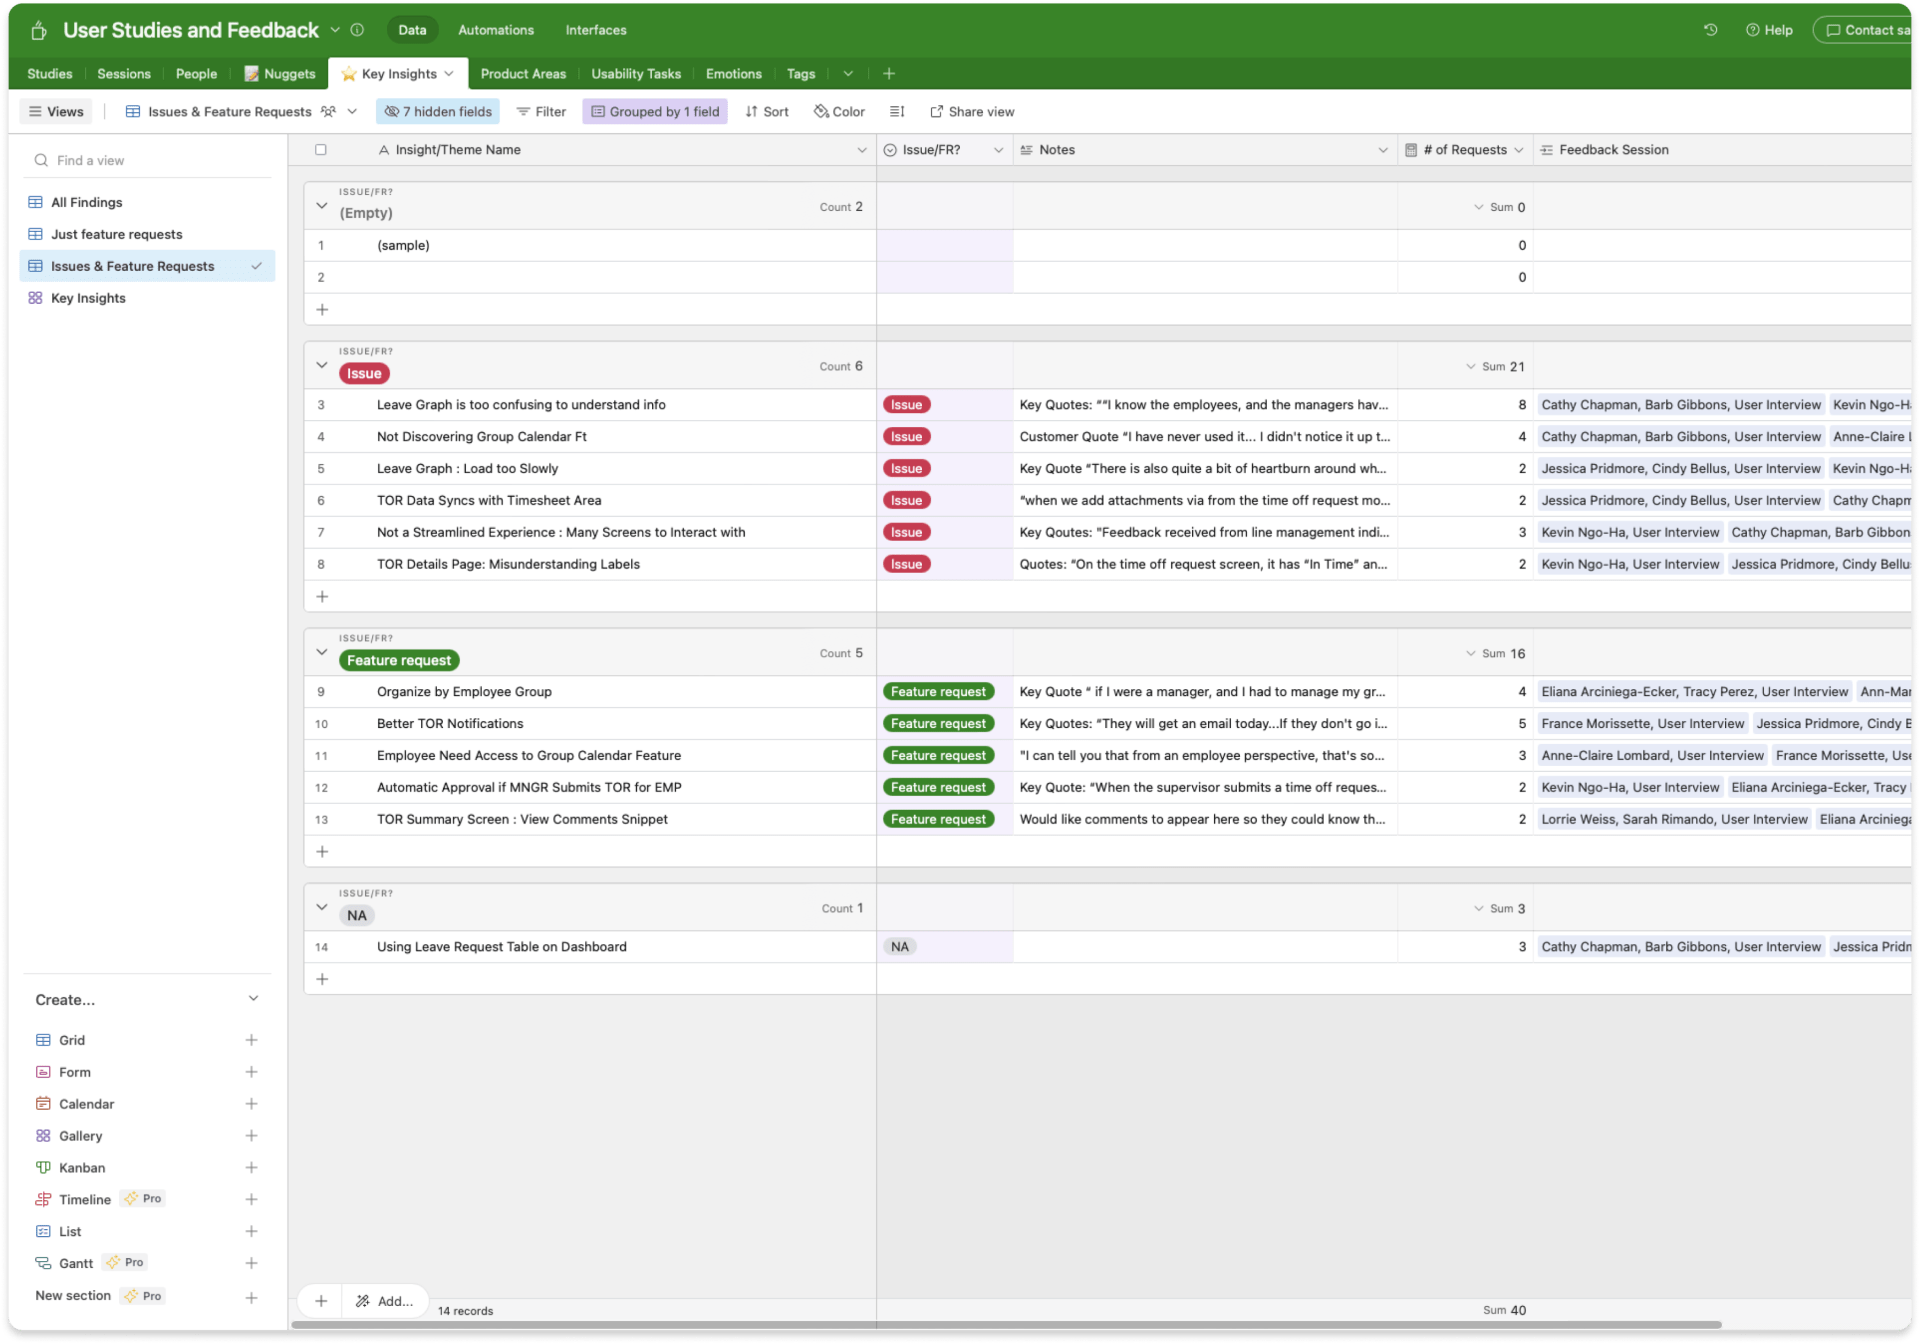Collapse the Issue group chevron

point(321,365)
